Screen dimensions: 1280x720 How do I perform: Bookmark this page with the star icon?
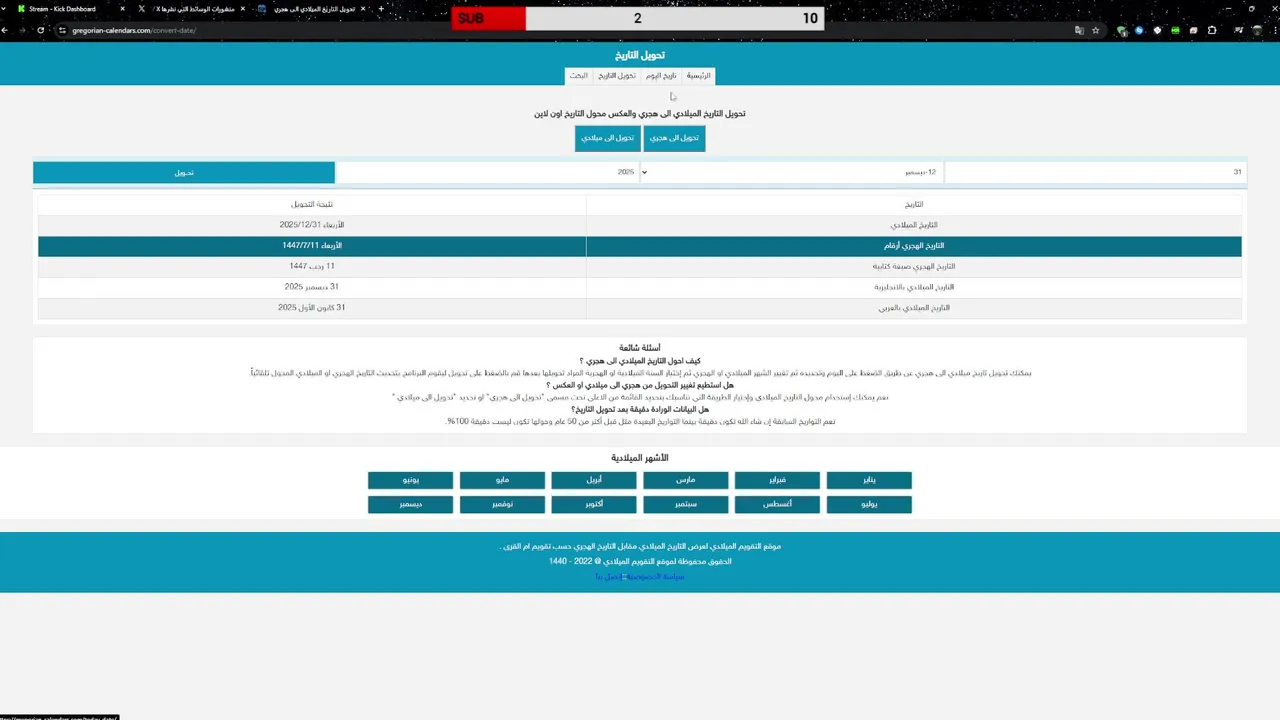pos(1096,30)
